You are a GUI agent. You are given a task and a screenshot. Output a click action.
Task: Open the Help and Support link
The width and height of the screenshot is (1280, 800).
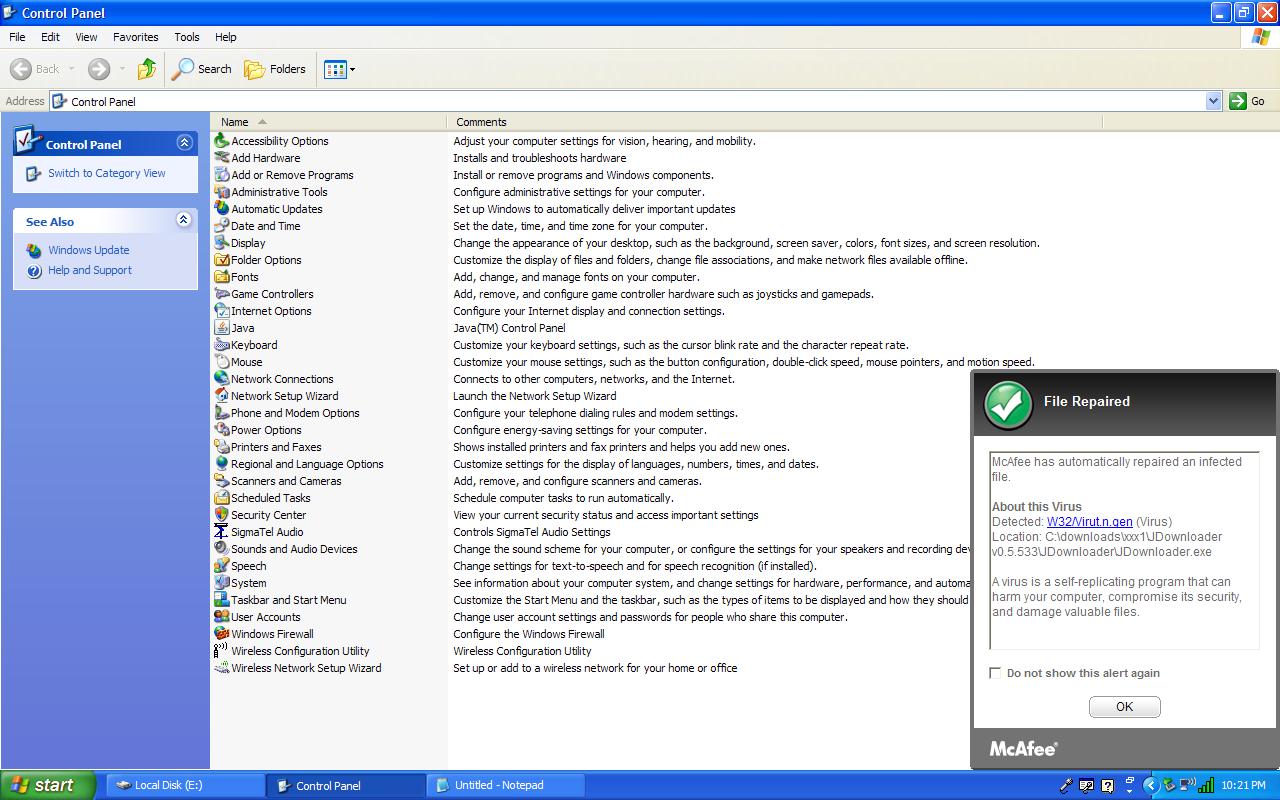(90, 270)
